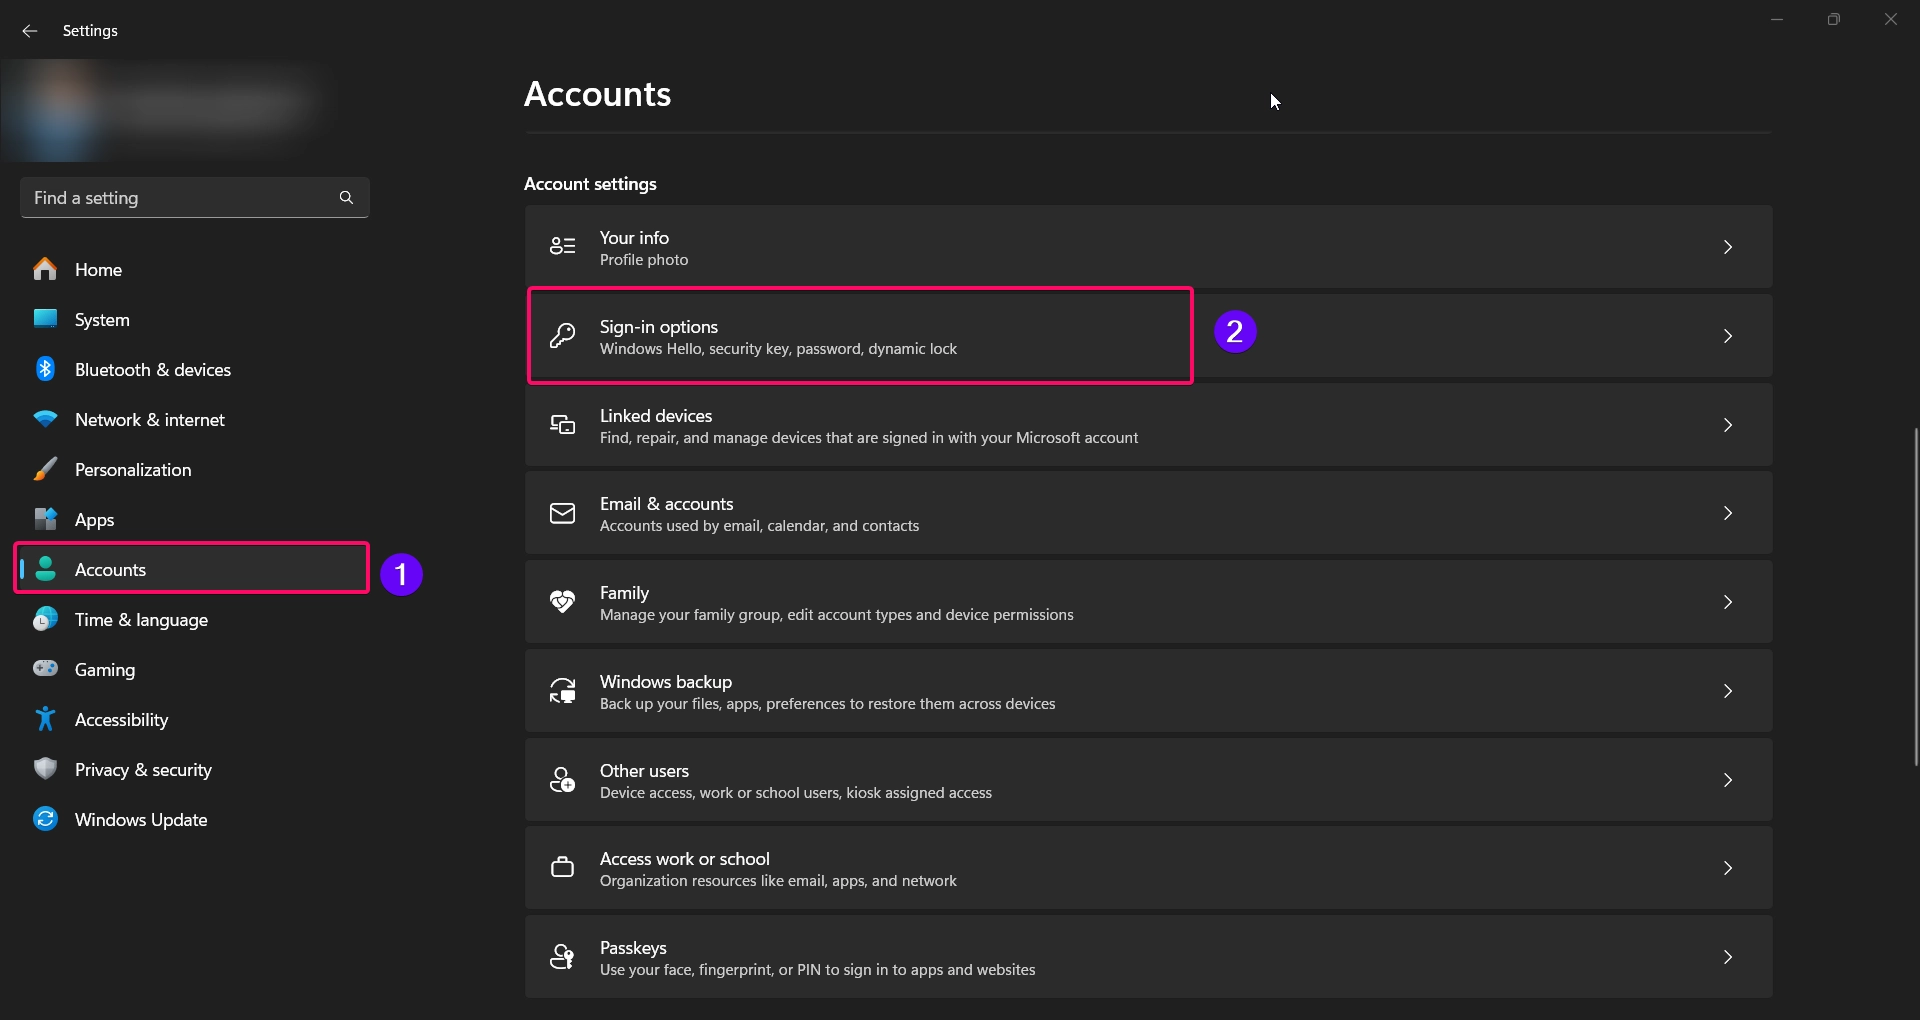The height and width of the screenshot is (1020, 1920).
Task: Click the Sign-in options key icon
Action: pyautogui.click(x=563, y=335)
